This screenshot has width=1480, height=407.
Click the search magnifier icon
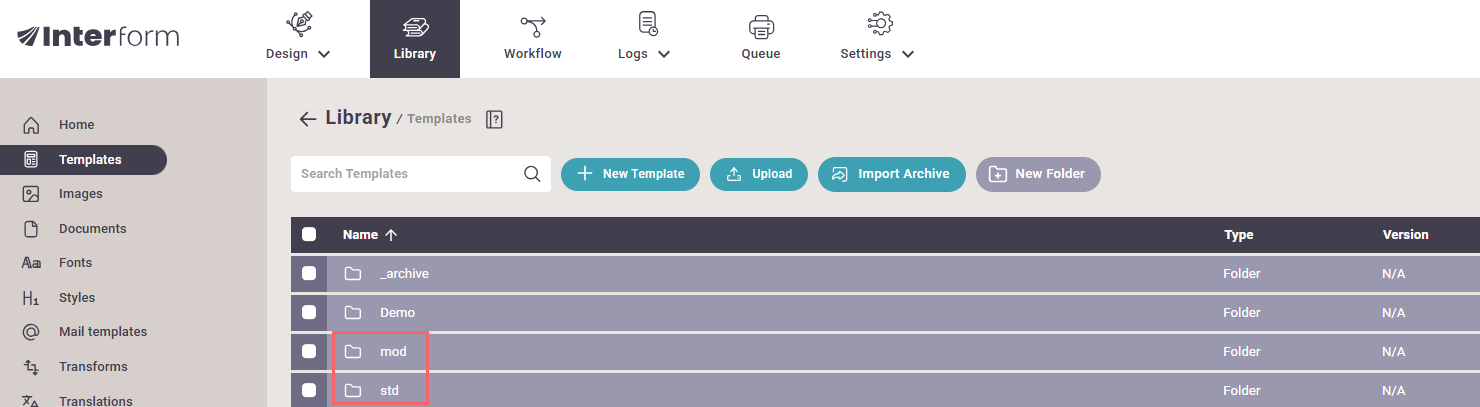click(532, 174)
